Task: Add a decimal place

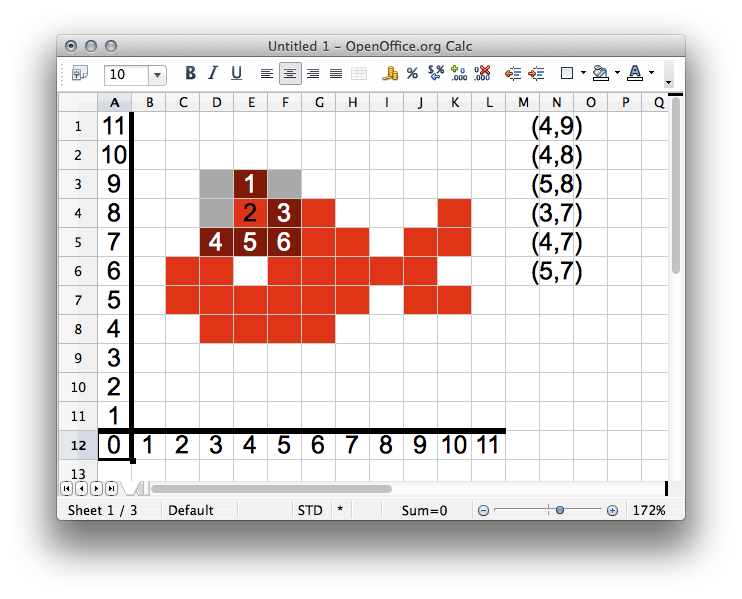Action: (x=459, y=73)
